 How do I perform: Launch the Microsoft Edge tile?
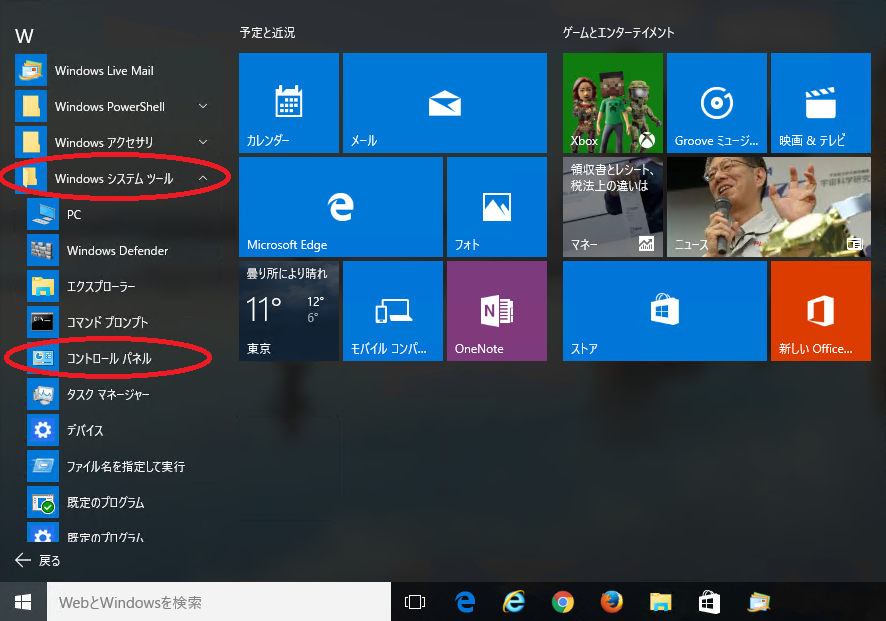(x=341, y=207)
